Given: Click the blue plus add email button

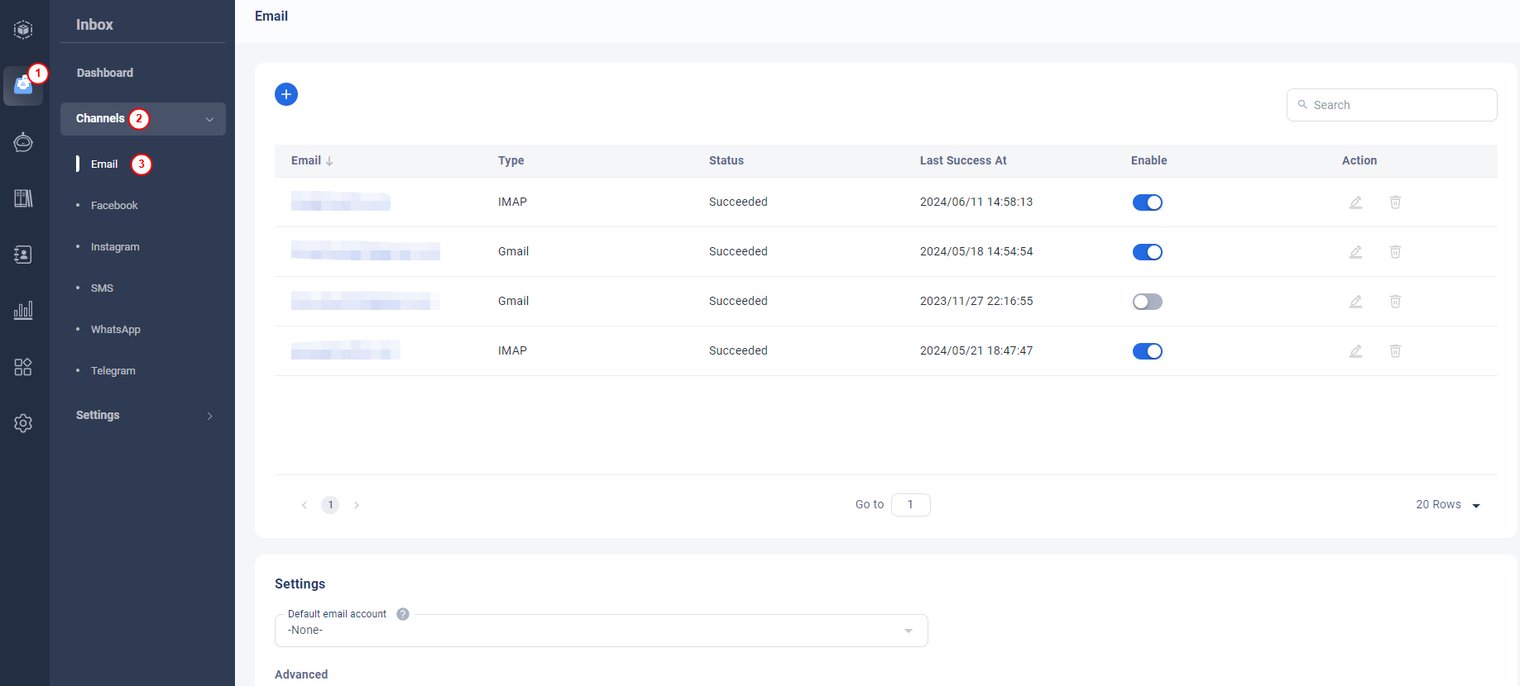Looking at the screenshot, I should (286, 94).
